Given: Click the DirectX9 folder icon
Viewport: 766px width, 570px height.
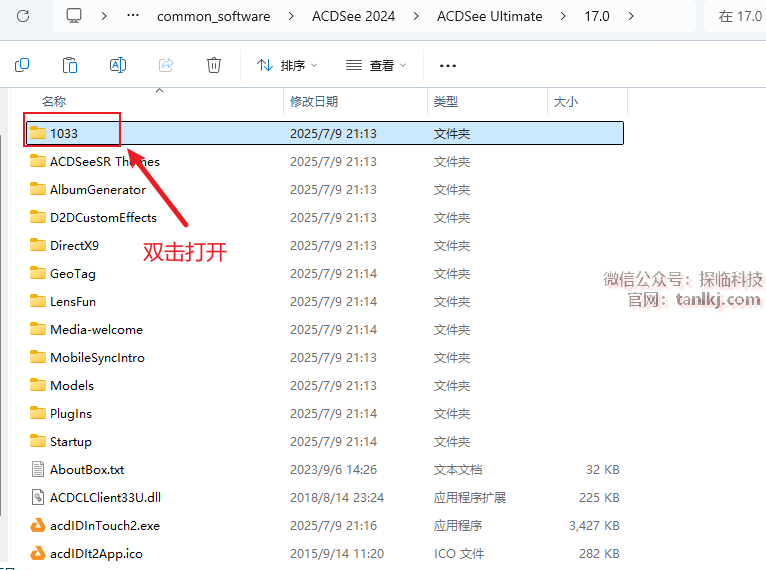Looking at the screenshot, I should tap(38, 245).
